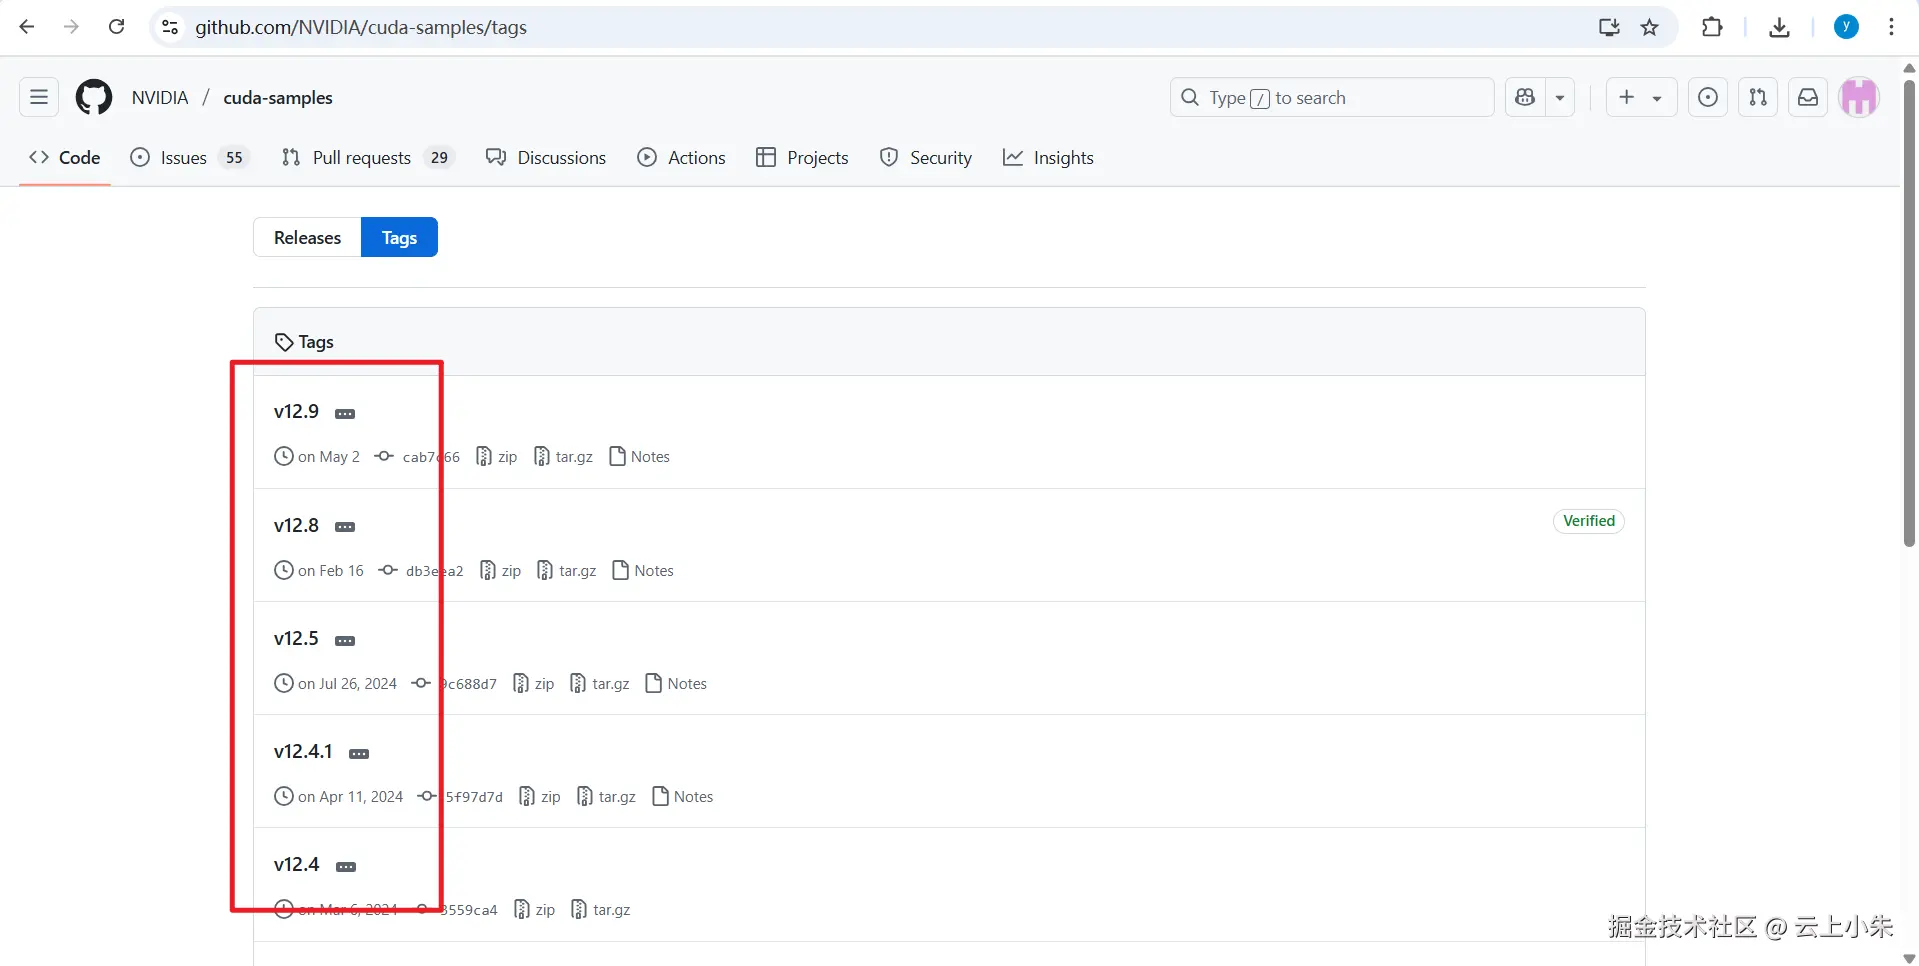Download v12.8 tar.gz archive
The width and height of the screenshot is (1919, 966).
pos(567,571)
